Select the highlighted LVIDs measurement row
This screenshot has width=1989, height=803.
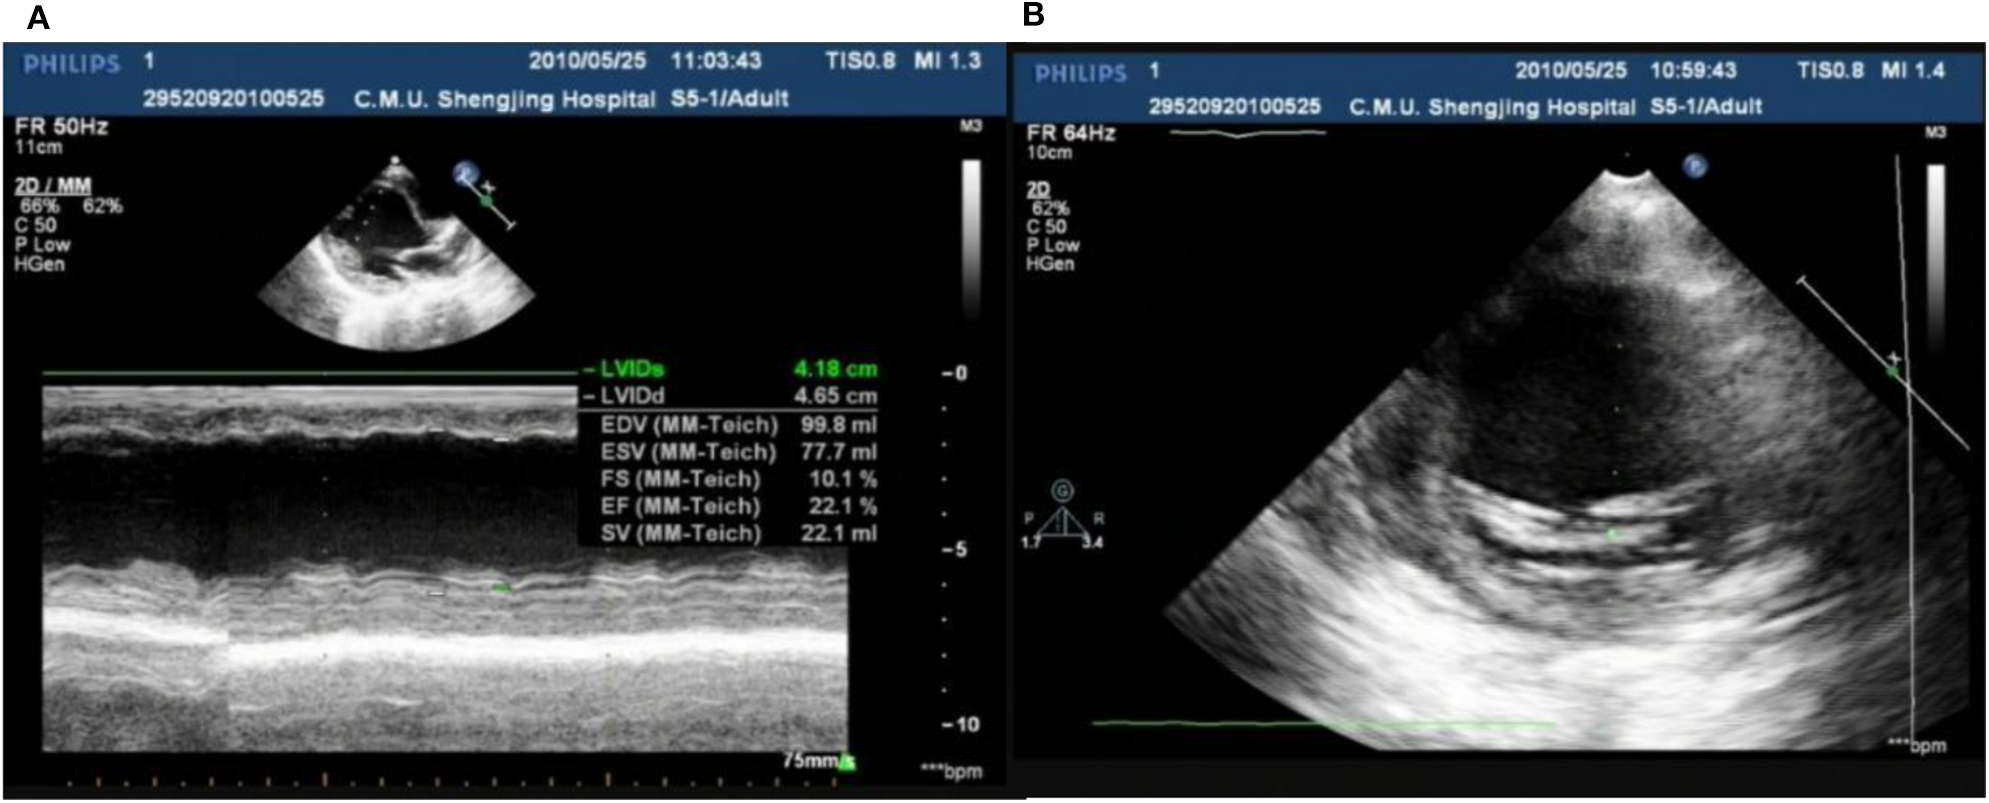(x=730, y=369)
